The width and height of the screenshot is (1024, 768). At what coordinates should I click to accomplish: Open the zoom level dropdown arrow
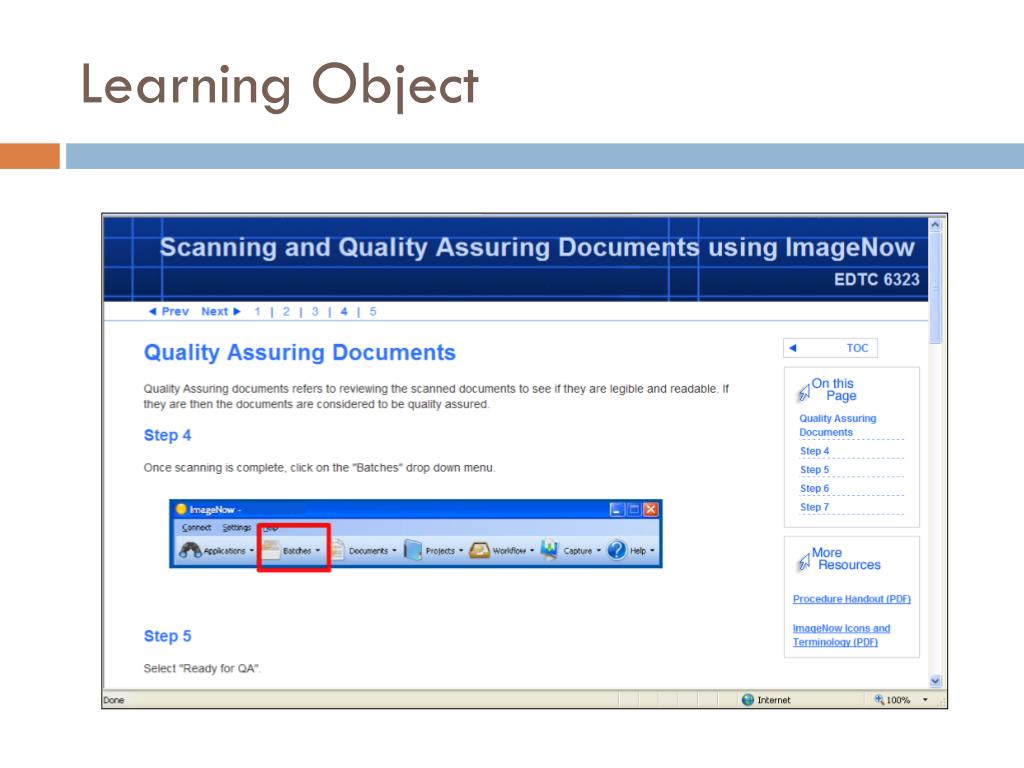925,699
